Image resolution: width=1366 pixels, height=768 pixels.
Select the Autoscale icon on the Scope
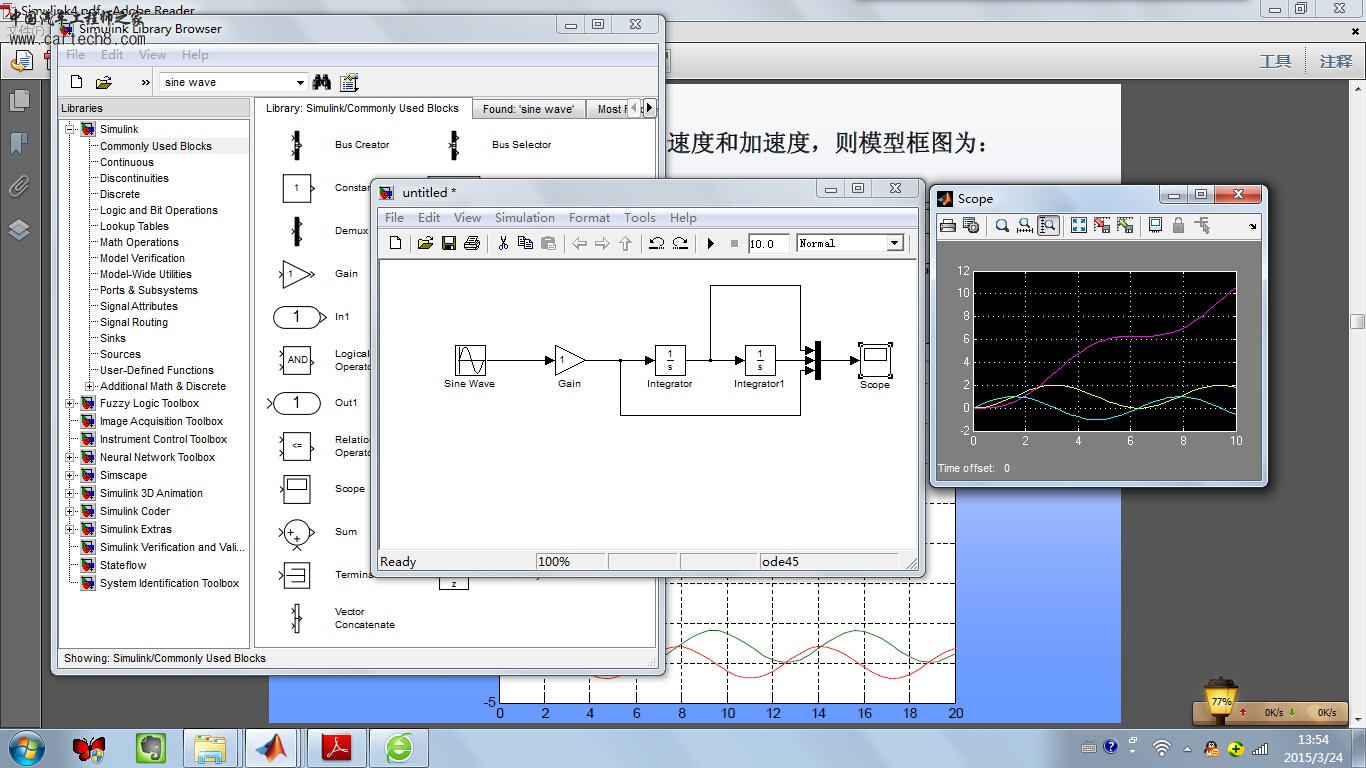(x=1079, y=225)
